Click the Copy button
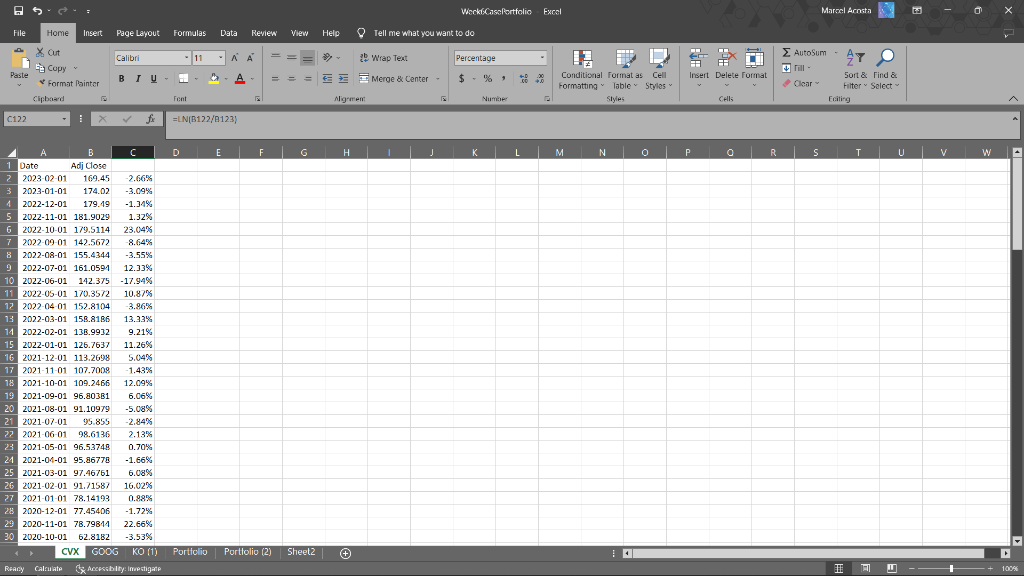This screenshot has height=576, width=1024. 52,68
